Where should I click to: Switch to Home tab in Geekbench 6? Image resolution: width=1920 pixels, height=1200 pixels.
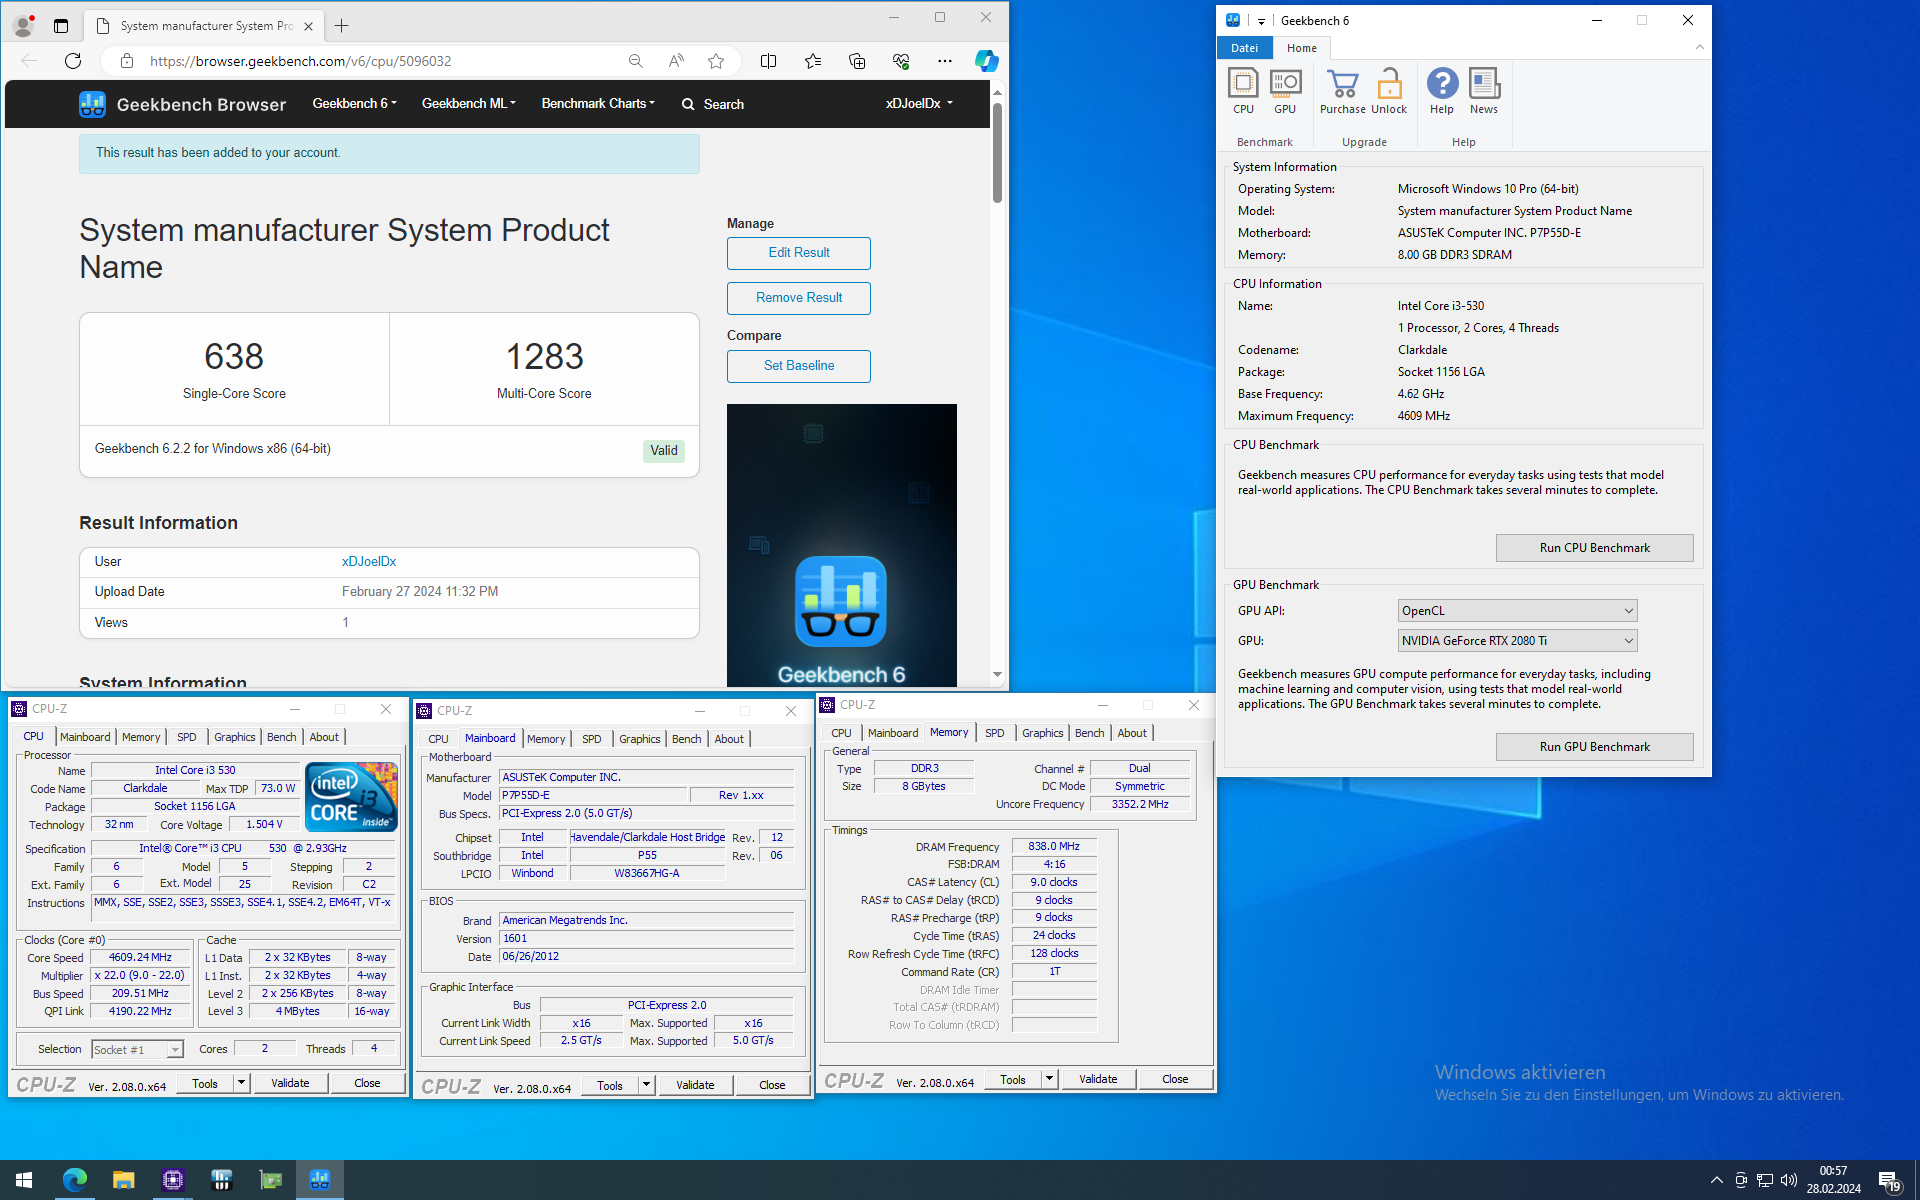[1301, 48]
